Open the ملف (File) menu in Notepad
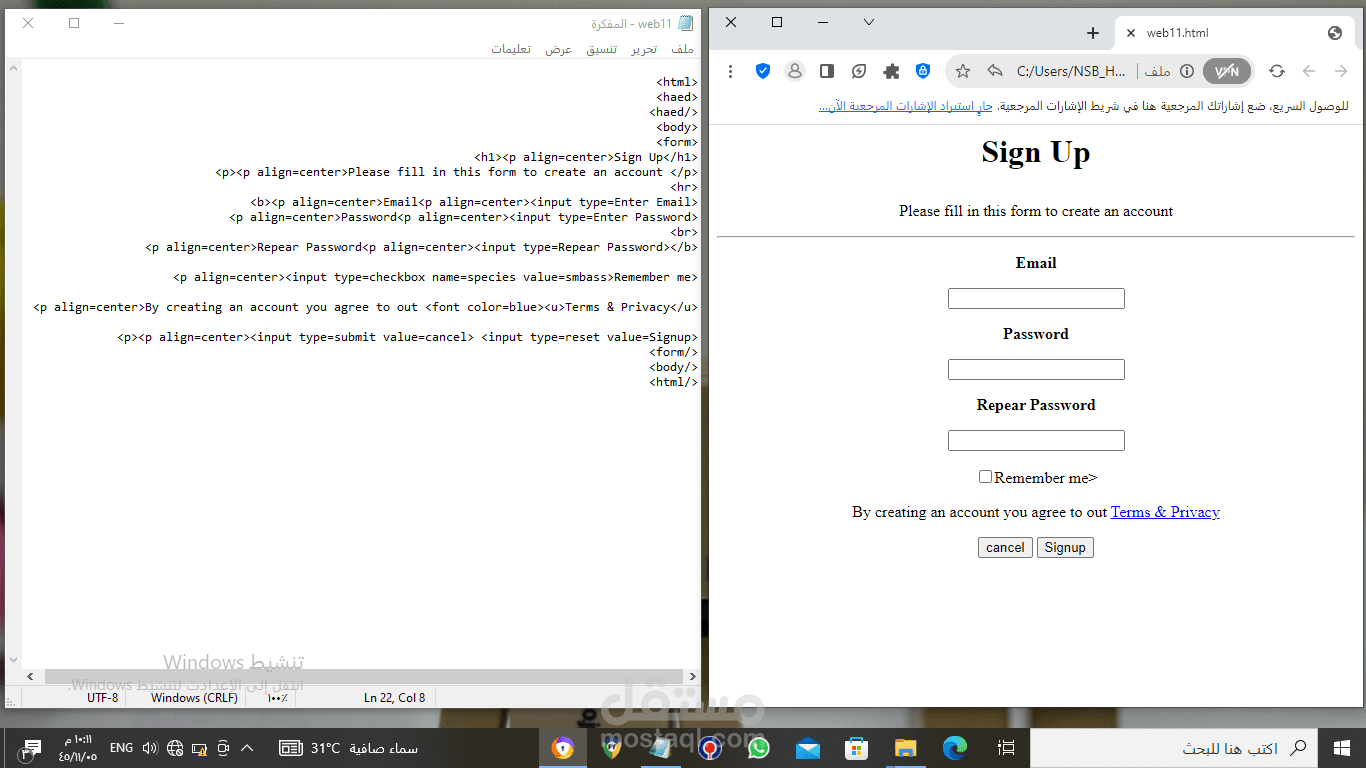The width and height of the screenshot is (1366, 768). (x=683, y=49)
